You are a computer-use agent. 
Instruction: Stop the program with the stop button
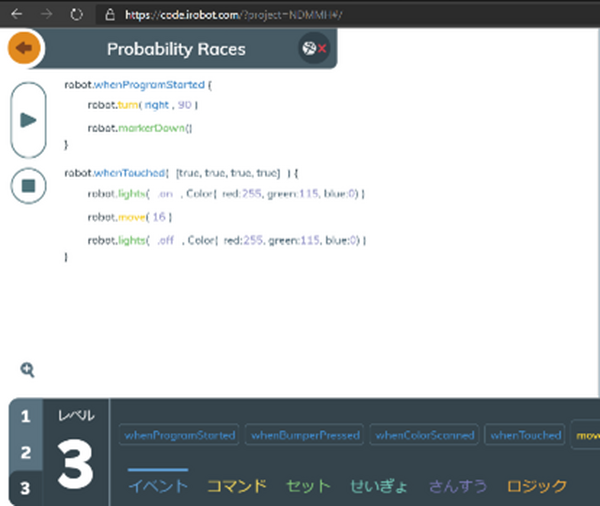pyautogui.click(x=28, y=187)
